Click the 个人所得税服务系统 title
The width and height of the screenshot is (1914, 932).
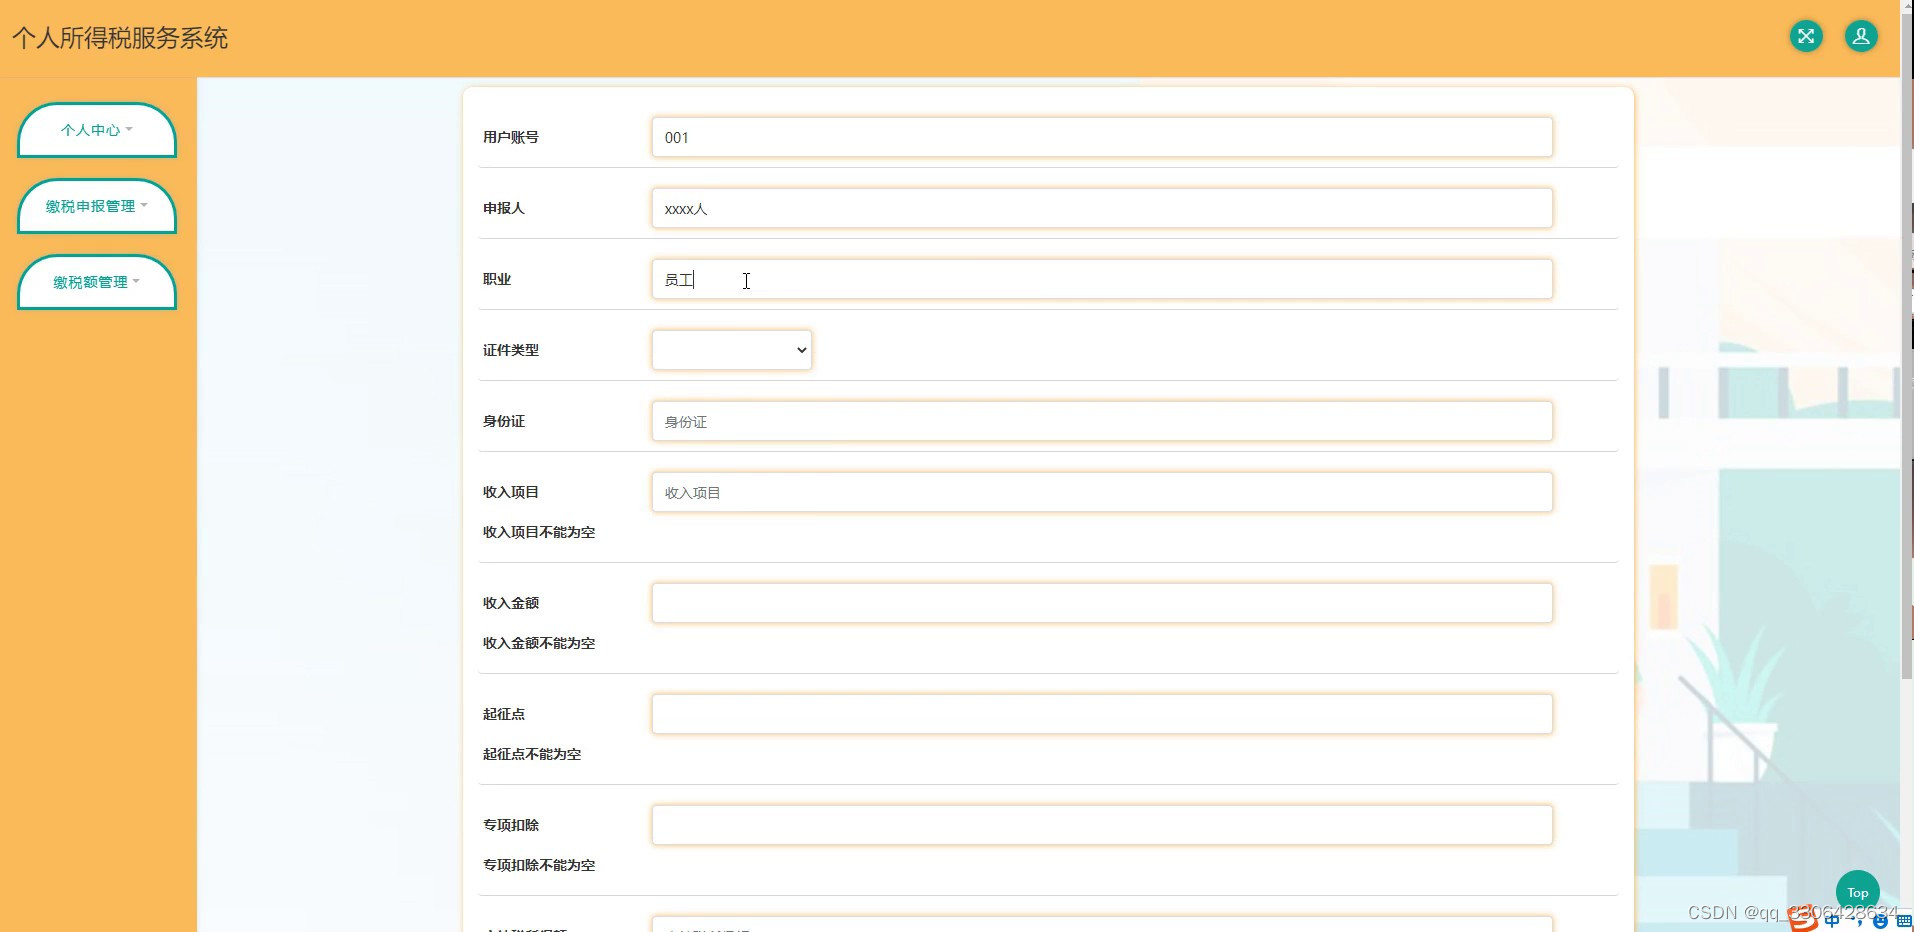(x=120, y=38)
